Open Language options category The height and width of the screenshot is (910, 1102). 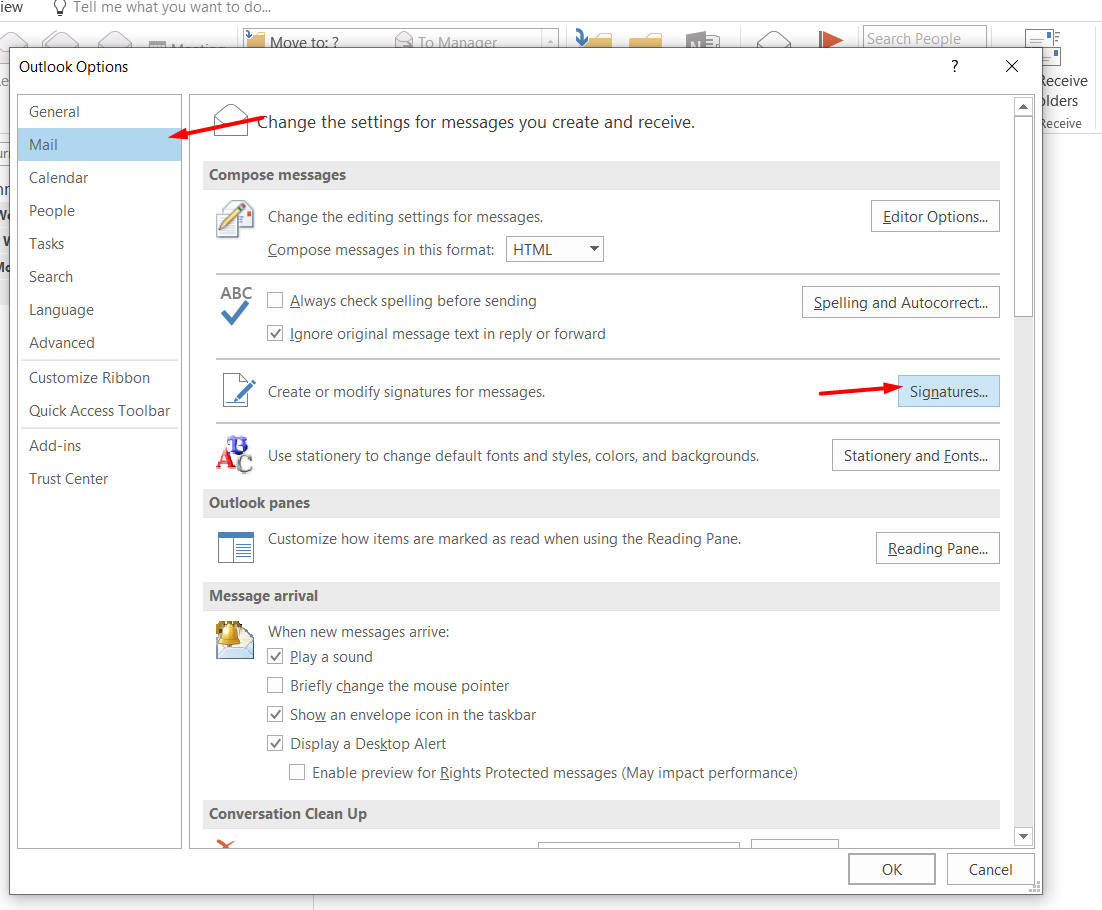click(99, 310)
